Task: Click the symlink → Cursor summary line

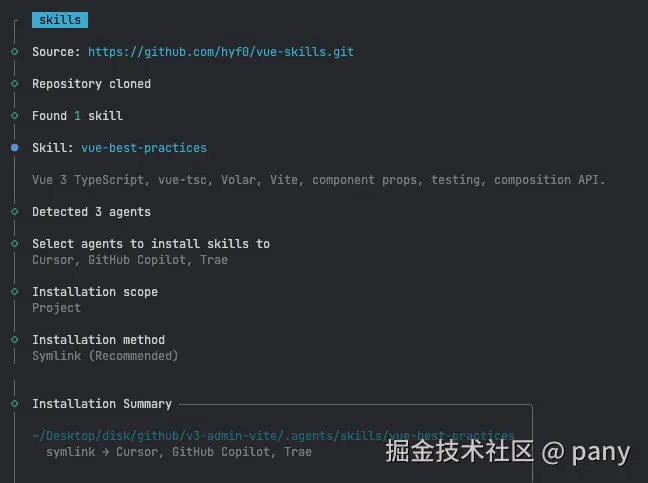Action: (x=178, y=452)
